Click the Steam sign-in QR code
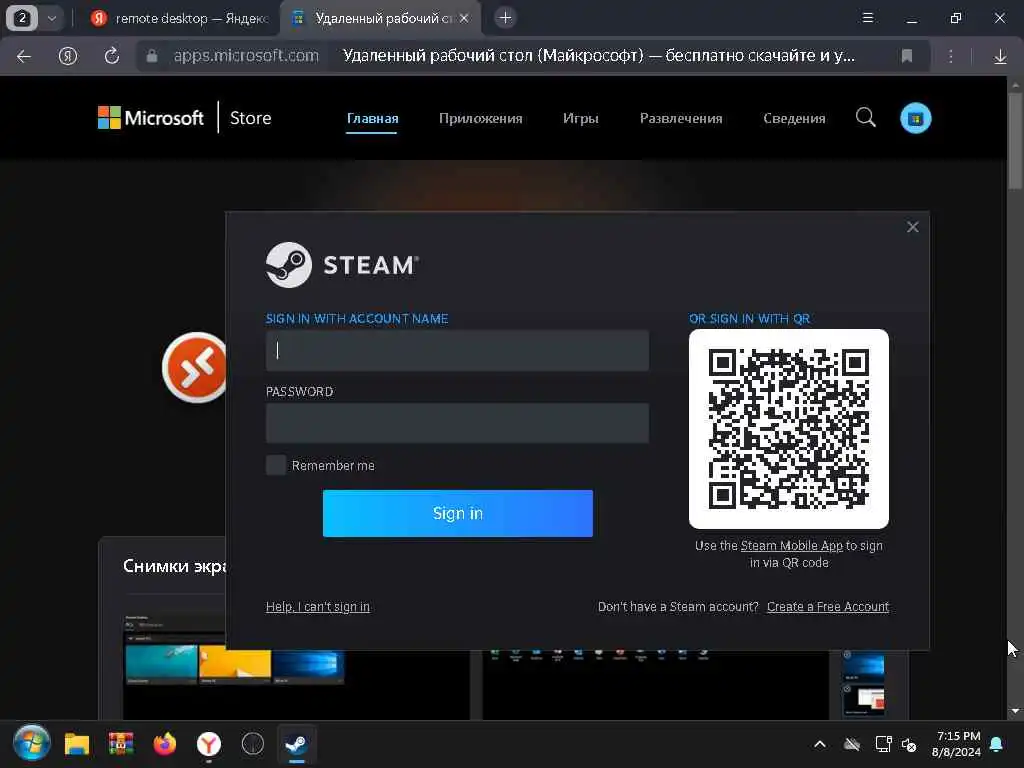Screen dimensions: 1024x768 pos(788,428)
